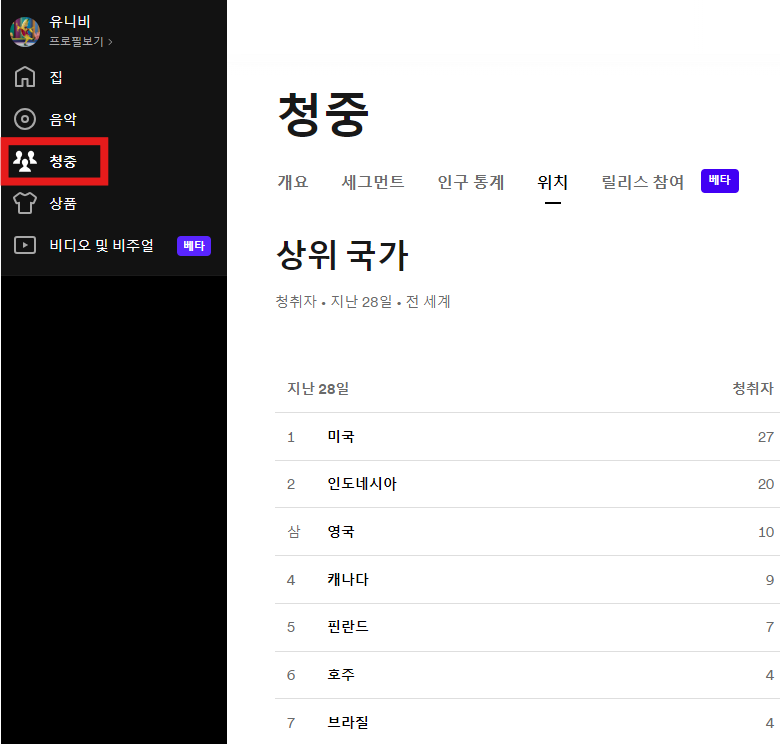Select the 핀란드 country row

tap(527, 627)
